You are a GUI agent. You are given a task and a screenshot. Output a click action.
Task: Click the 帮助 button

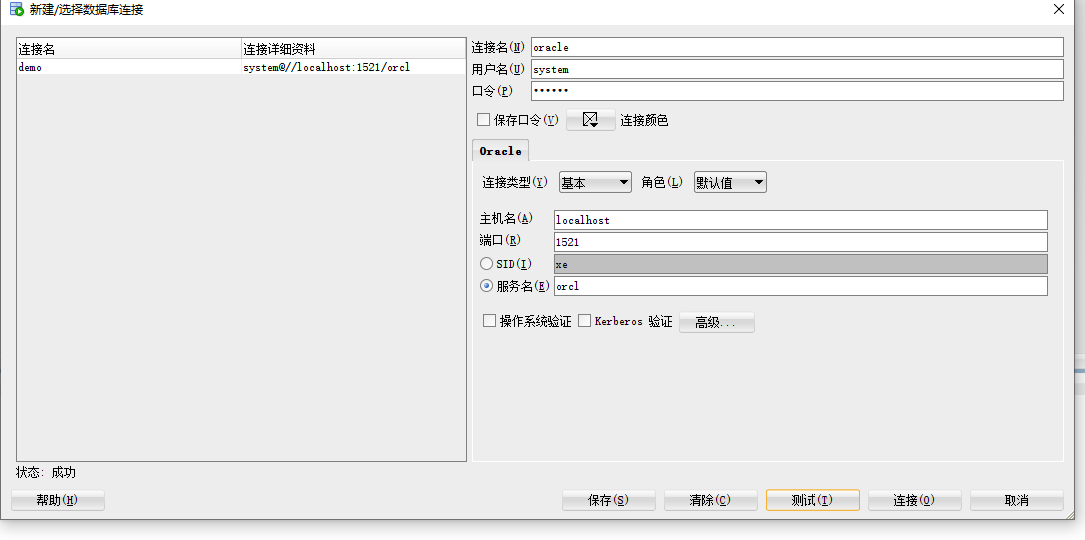point(57,500)
